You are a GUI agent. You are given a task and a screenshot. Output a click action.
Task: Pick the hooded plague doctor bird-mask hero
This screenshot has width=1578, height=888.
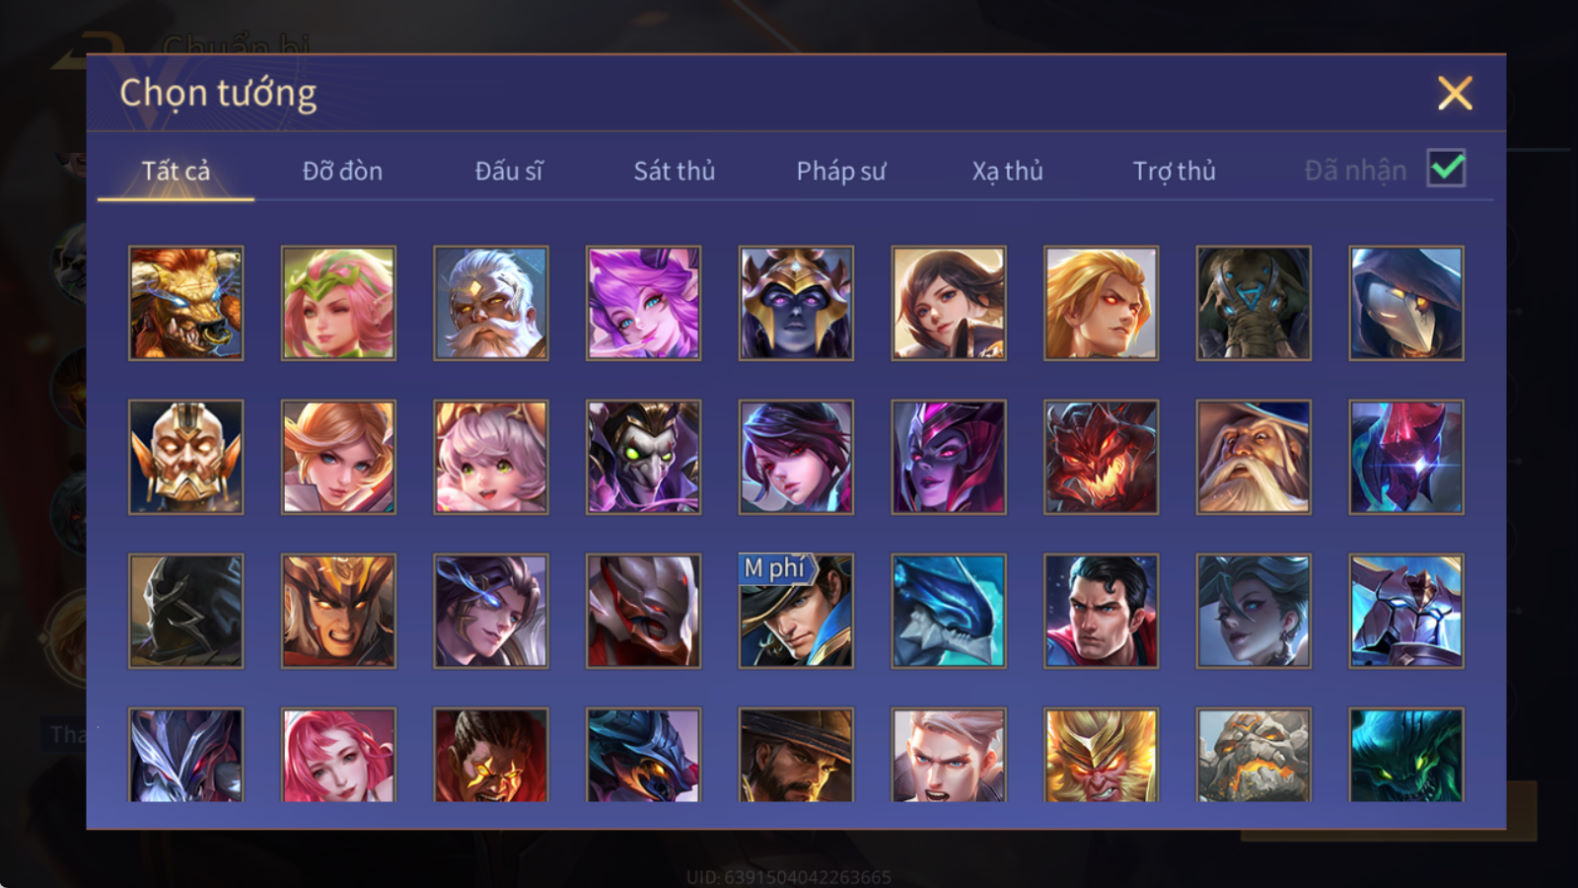pos(1406,303)
